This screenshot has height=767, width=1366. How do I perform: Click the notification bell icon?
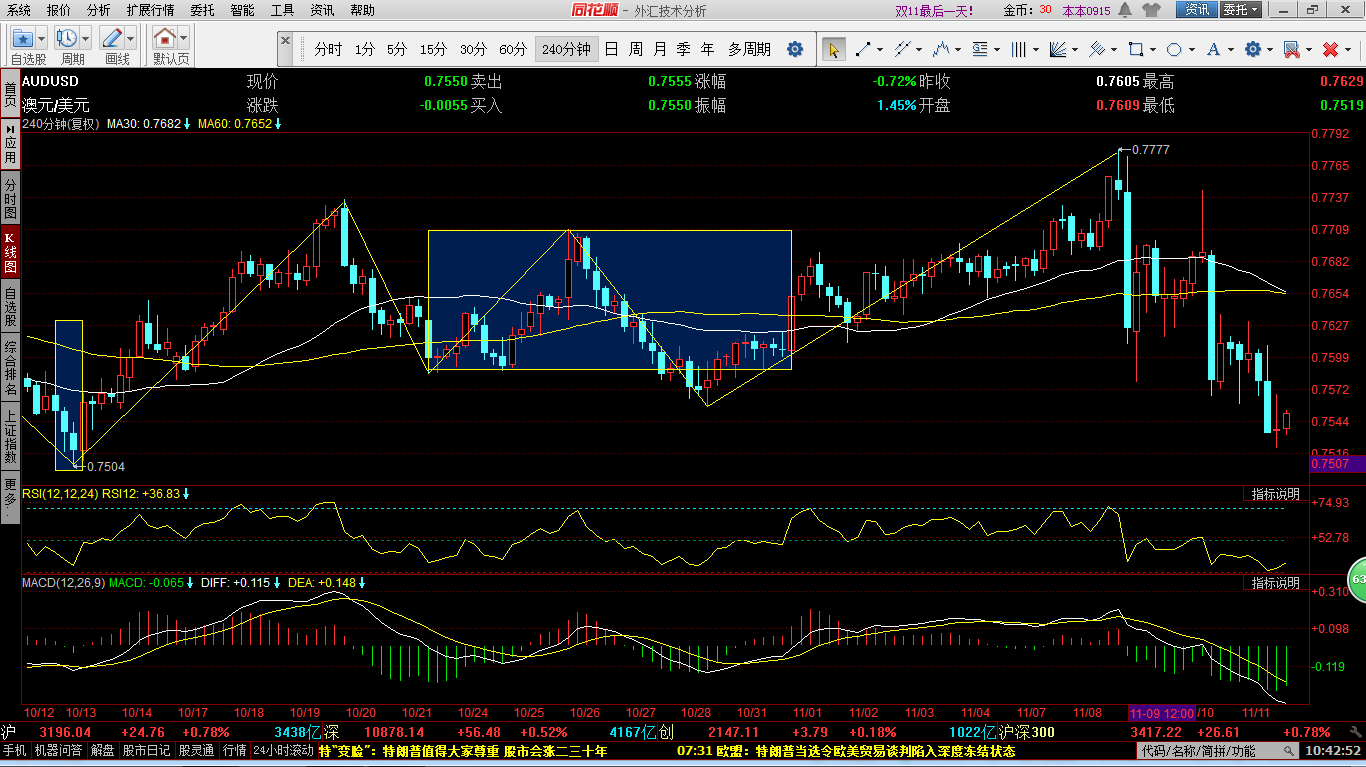click(1126, 10)
